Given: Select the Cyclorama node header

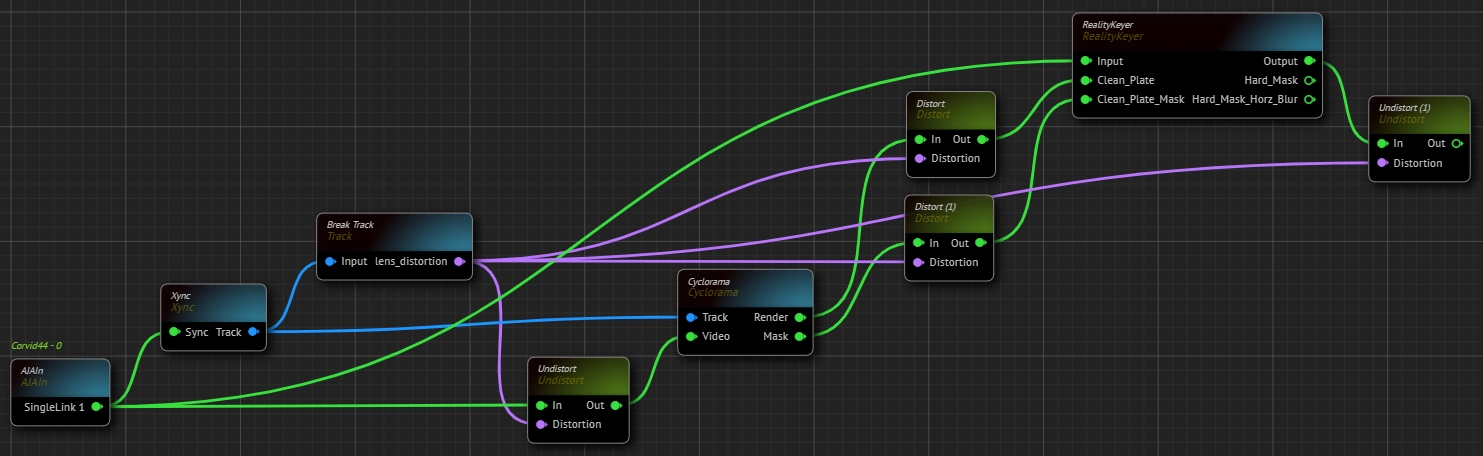Looking at the screenshot, I should coord(744,287).
